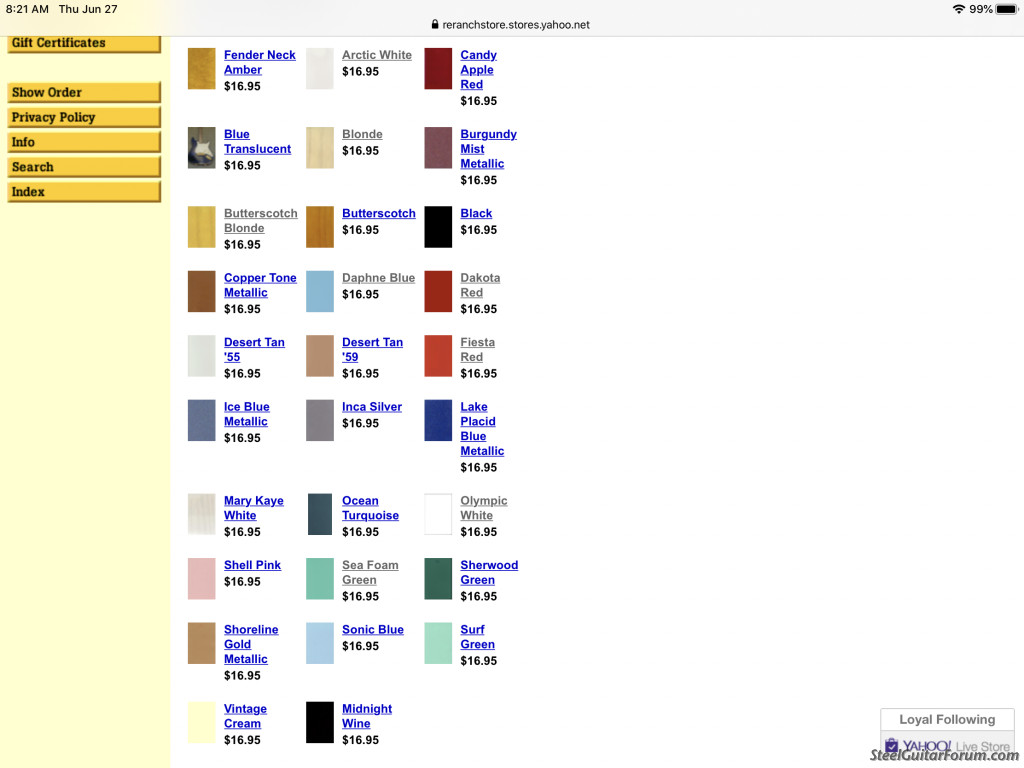Click the Info sidebar button
Screen dimensions: 1024x768
pyautogui.click(x=84, y=142)
